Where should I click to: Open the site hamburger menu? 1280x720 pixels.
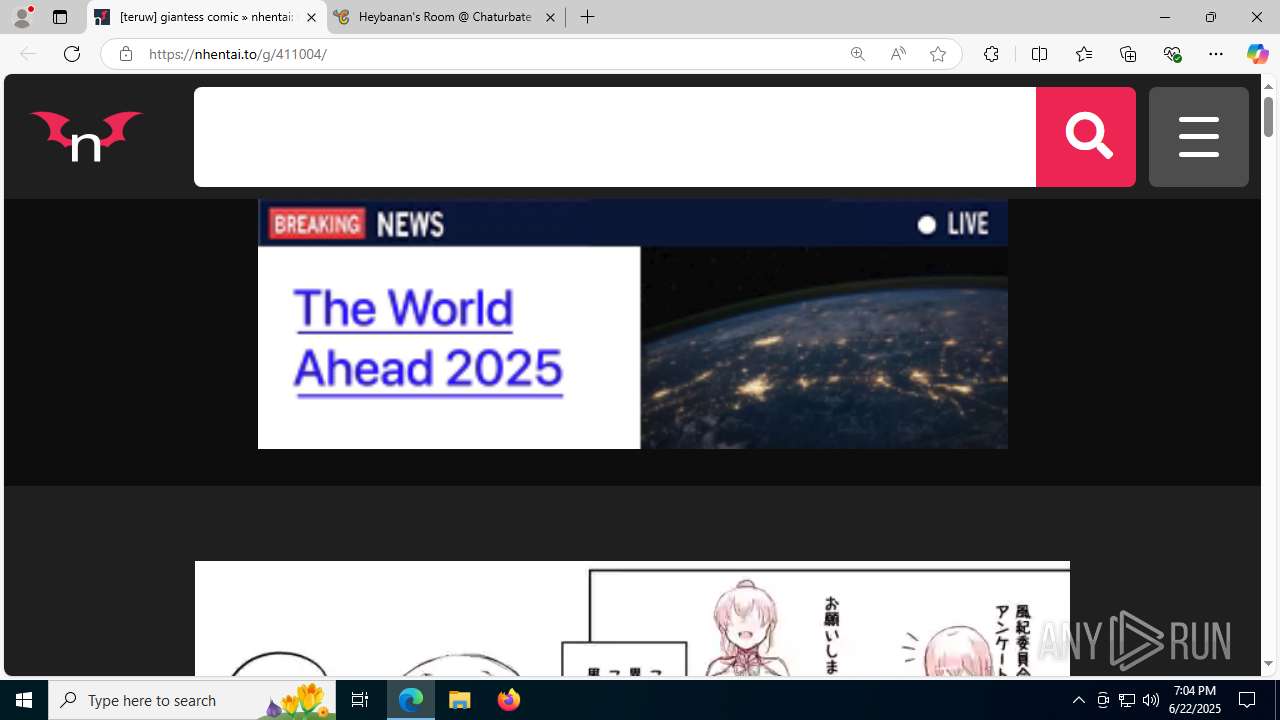[1198, 137]
